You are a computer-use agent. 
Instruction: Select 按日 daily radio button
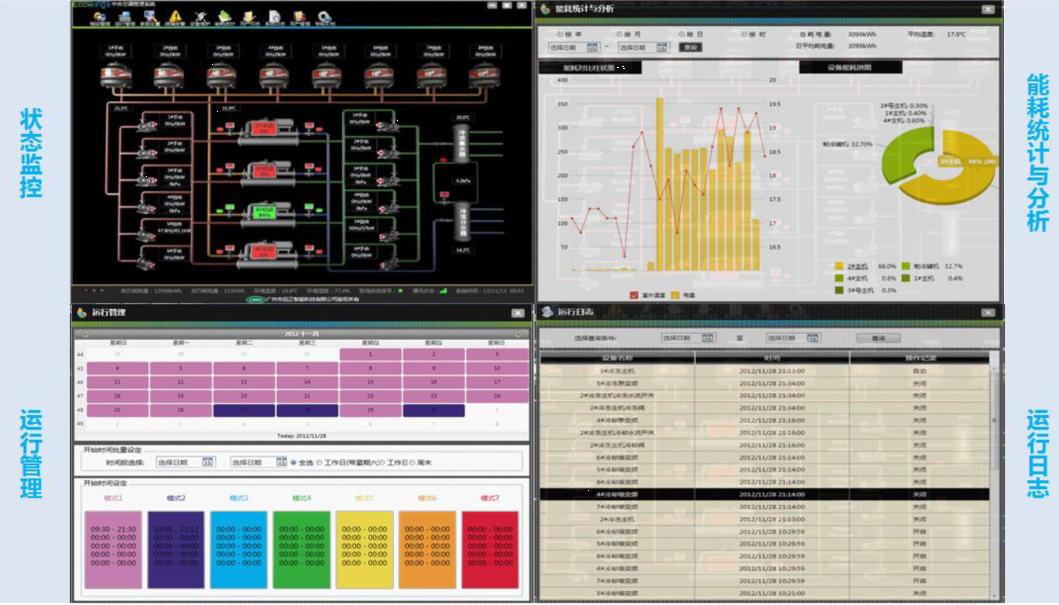coord(681,34)
